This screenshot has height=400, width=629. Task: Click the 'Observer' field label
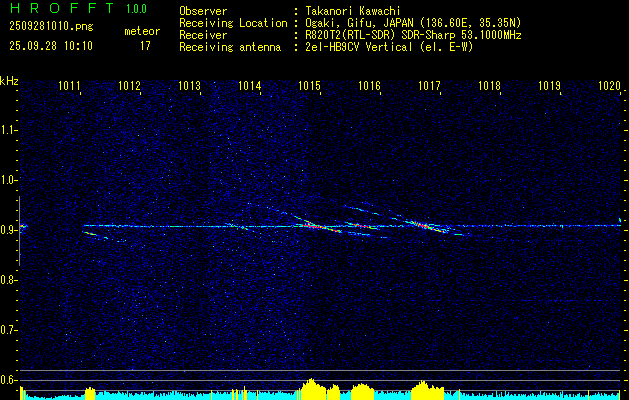point(203,11)
